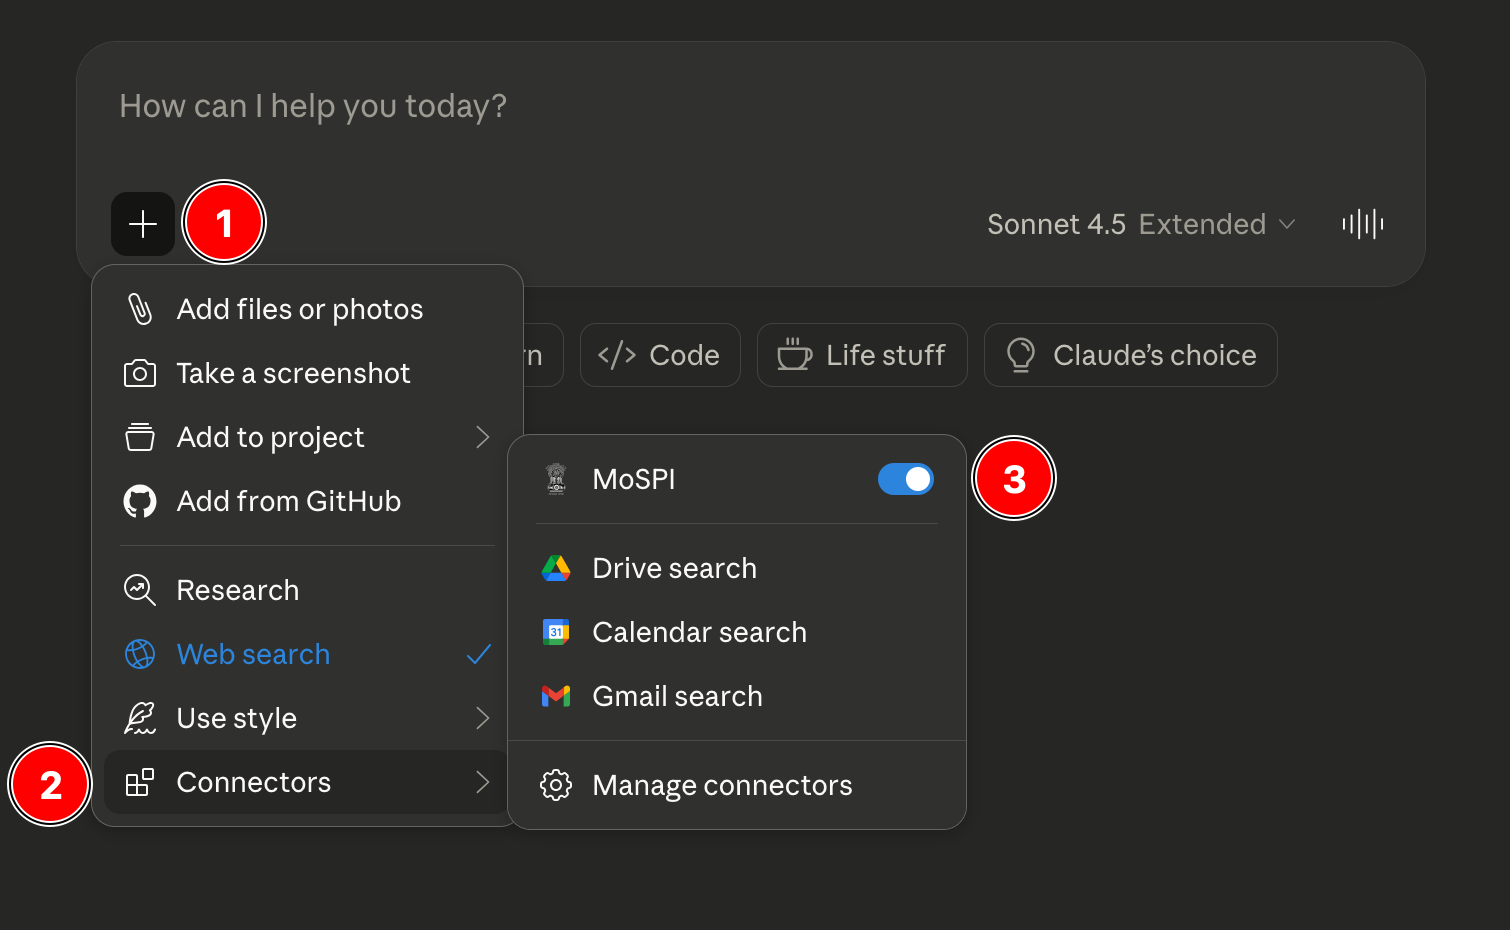Open the Sonnet 4.5 model dropdown
Screen dimensions: 1510x930
(1140, 224)
